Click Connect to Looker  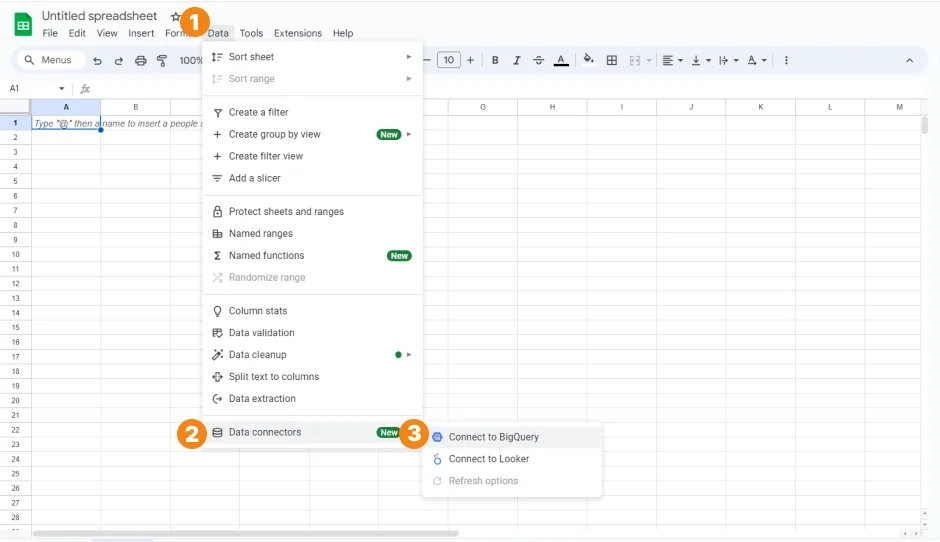point(511,459)
